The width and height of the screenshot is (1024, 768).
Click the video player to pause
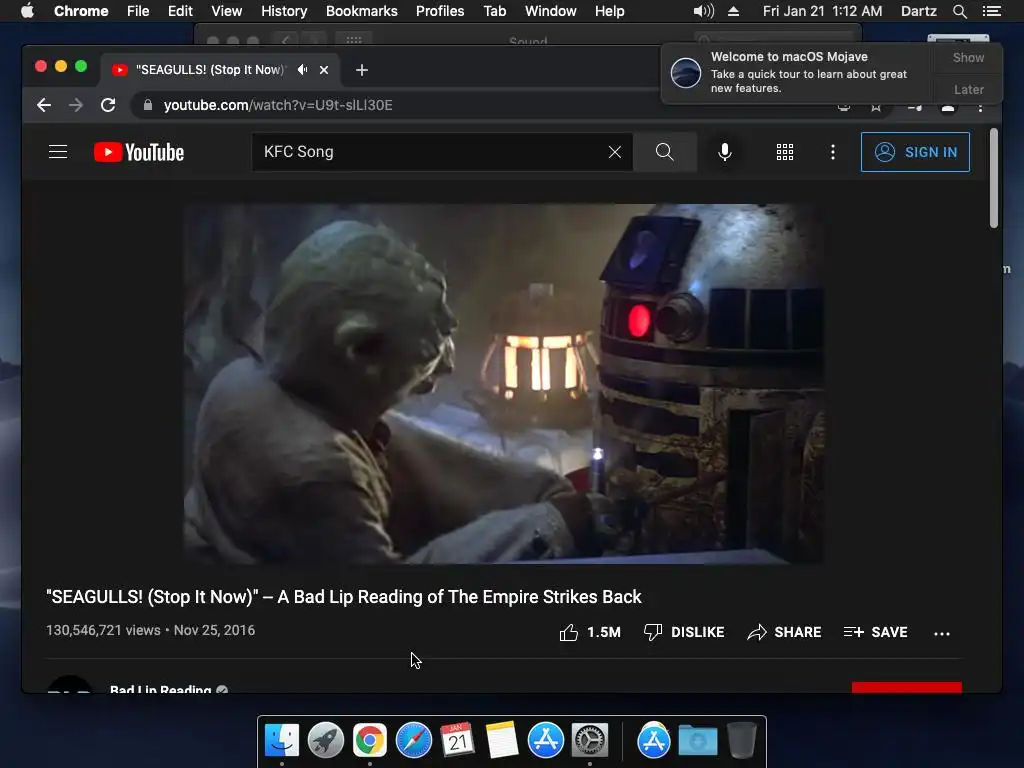(x=503, y=384)
